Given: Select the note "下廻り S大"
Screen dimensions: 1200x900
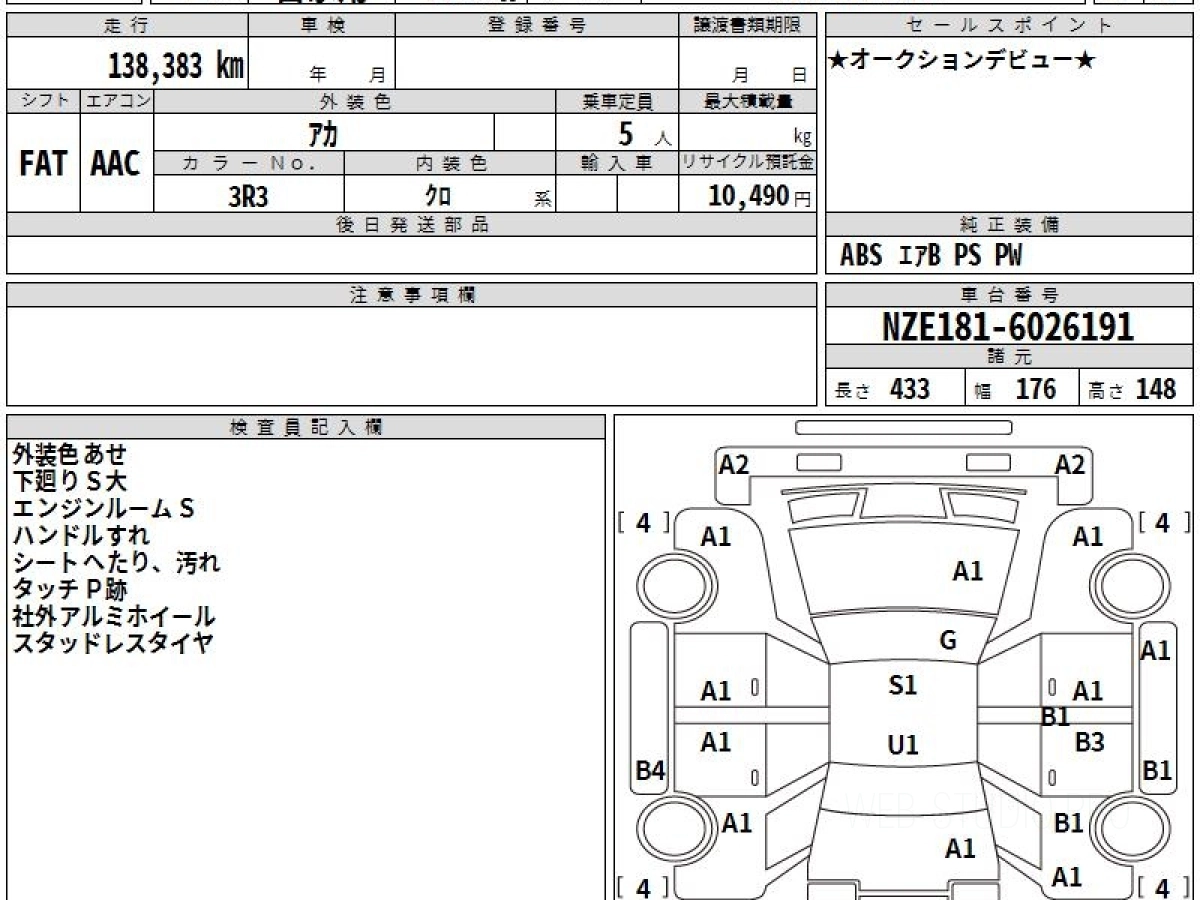Looking at the screenshot, I should click(70, 481).
